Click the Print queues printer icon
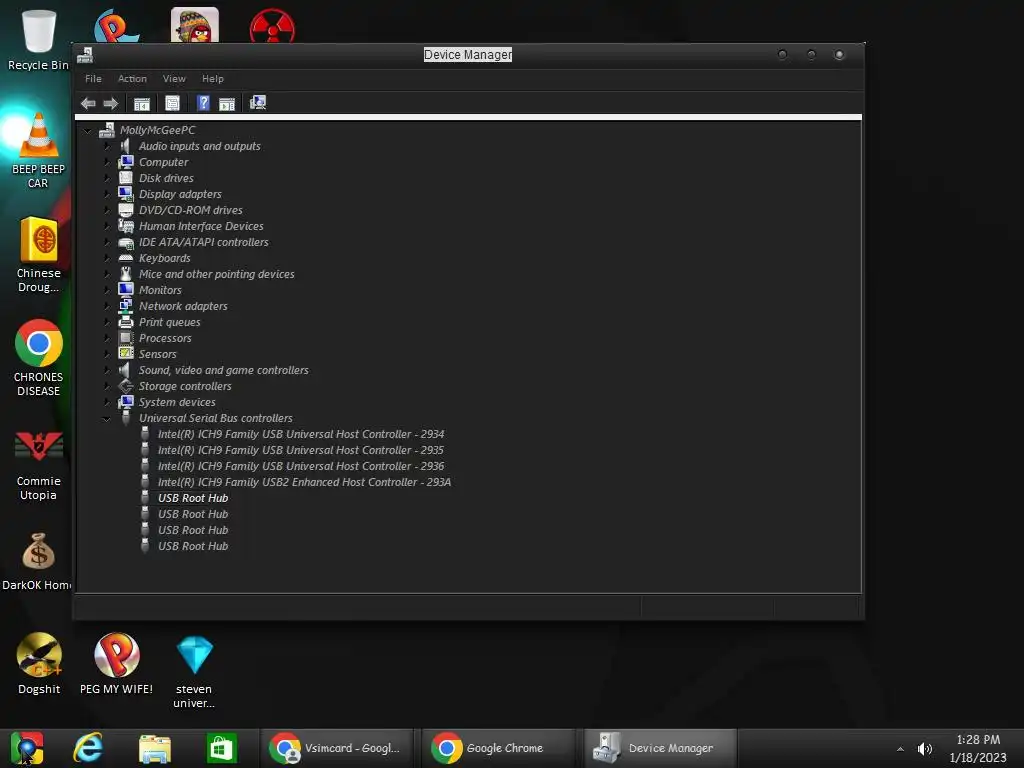This screenshot has height=768, width=1024. 126,322
